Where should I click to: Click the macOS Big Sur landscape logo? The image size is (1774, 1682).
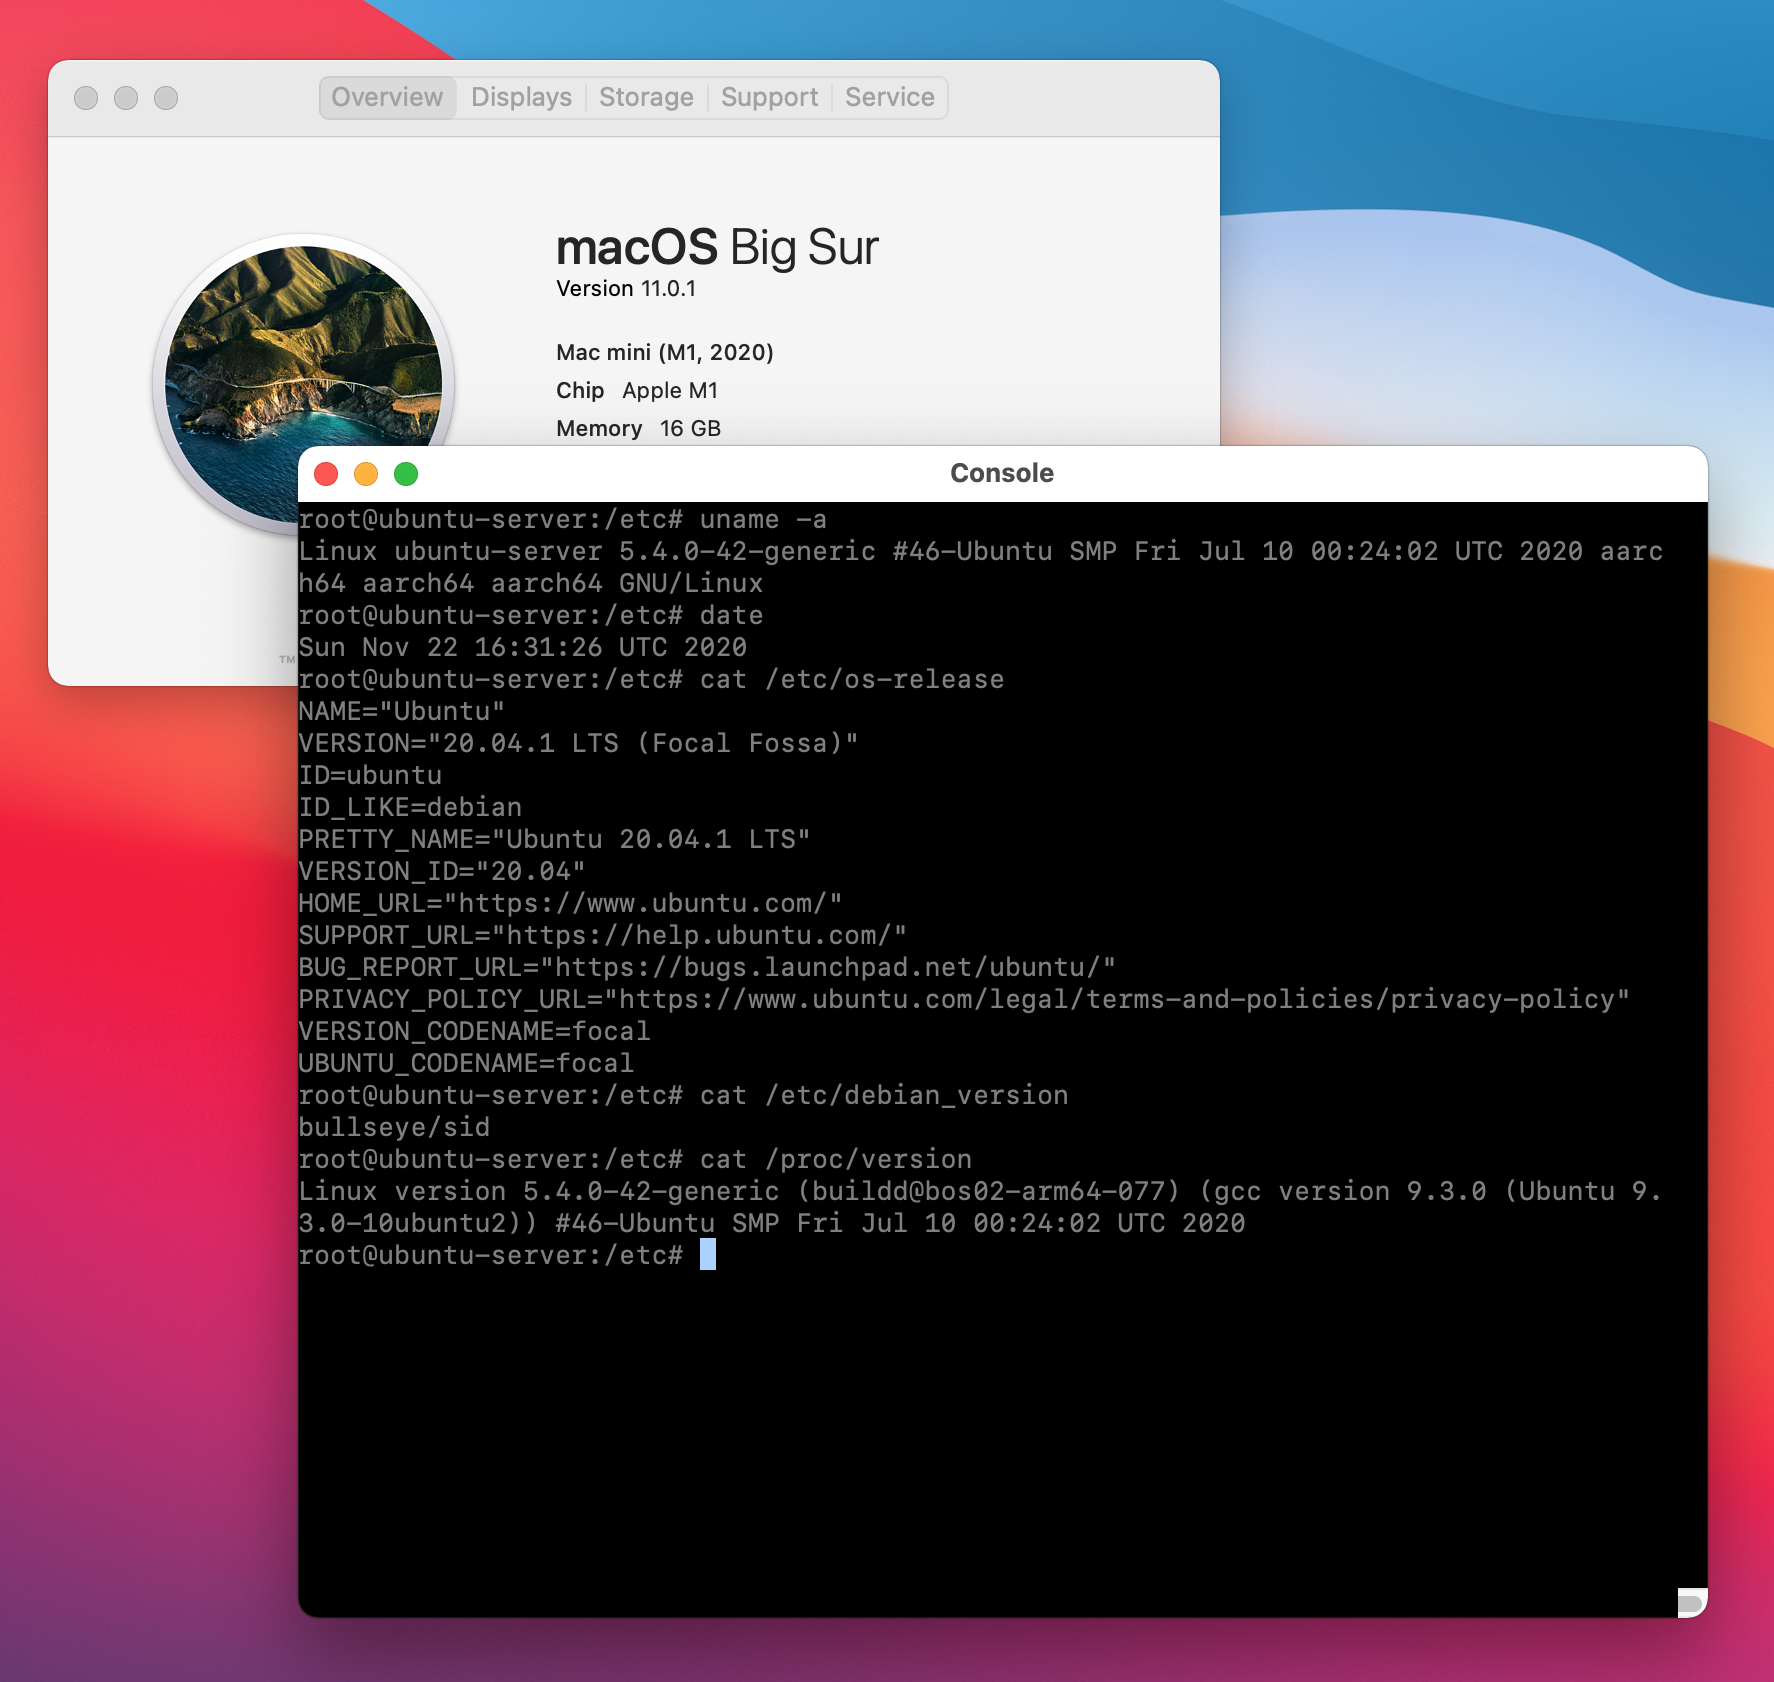point(304,384)
